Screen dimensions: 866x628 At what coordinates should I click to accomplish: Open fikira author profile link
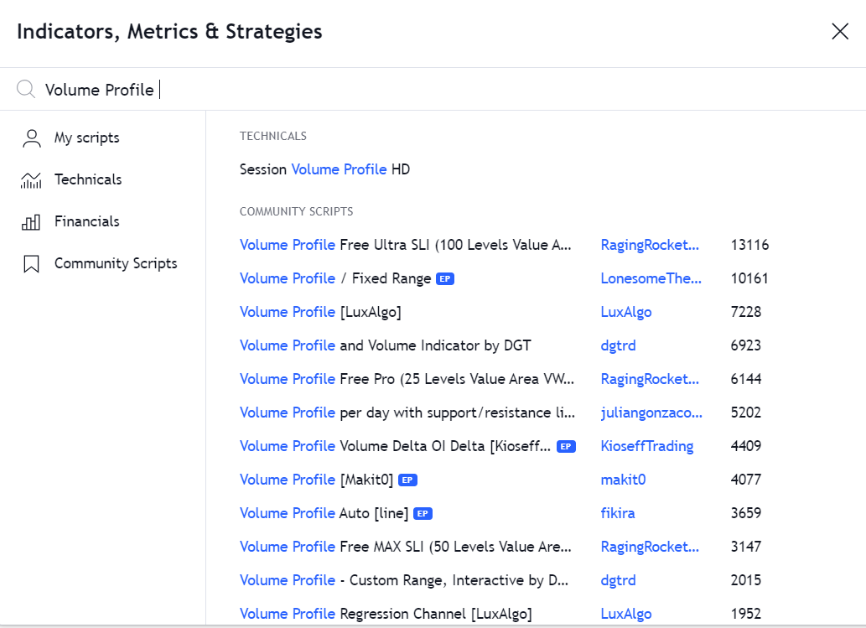coord(617,513)
